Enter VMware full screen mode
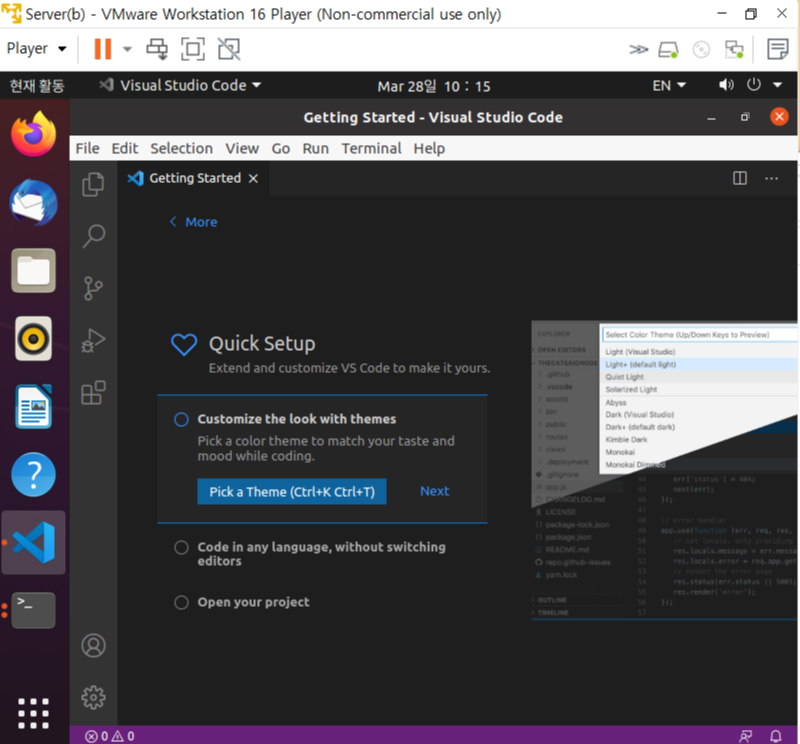This screenshot has height=744, width=800. coord(193,49)
